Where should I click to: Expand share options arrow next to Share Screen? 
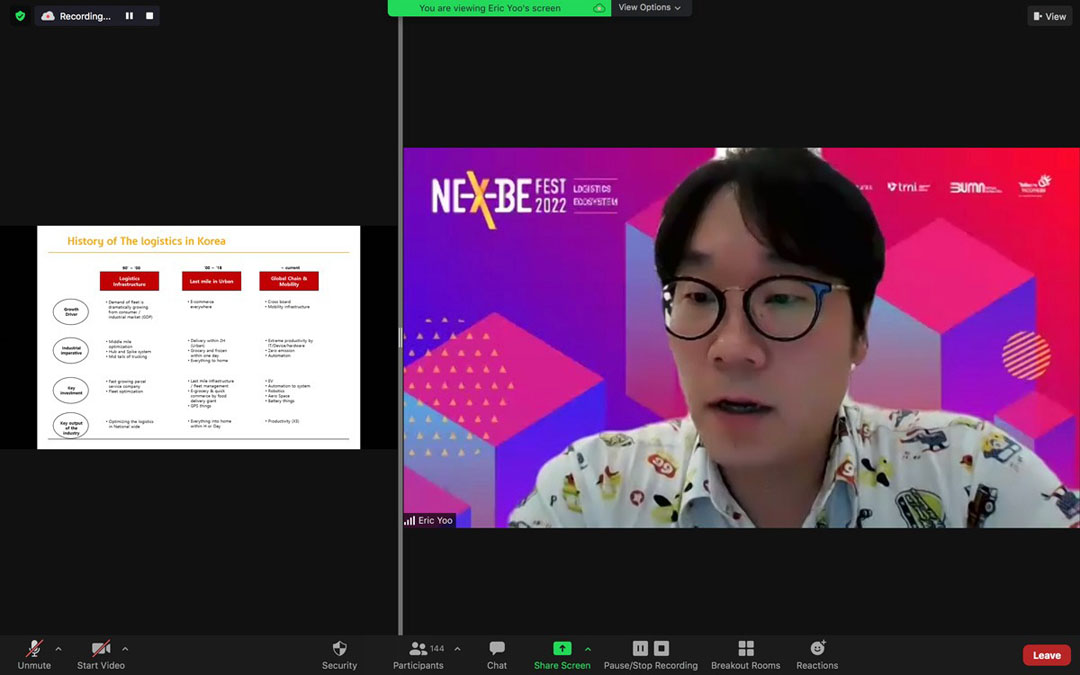point(588,649)
